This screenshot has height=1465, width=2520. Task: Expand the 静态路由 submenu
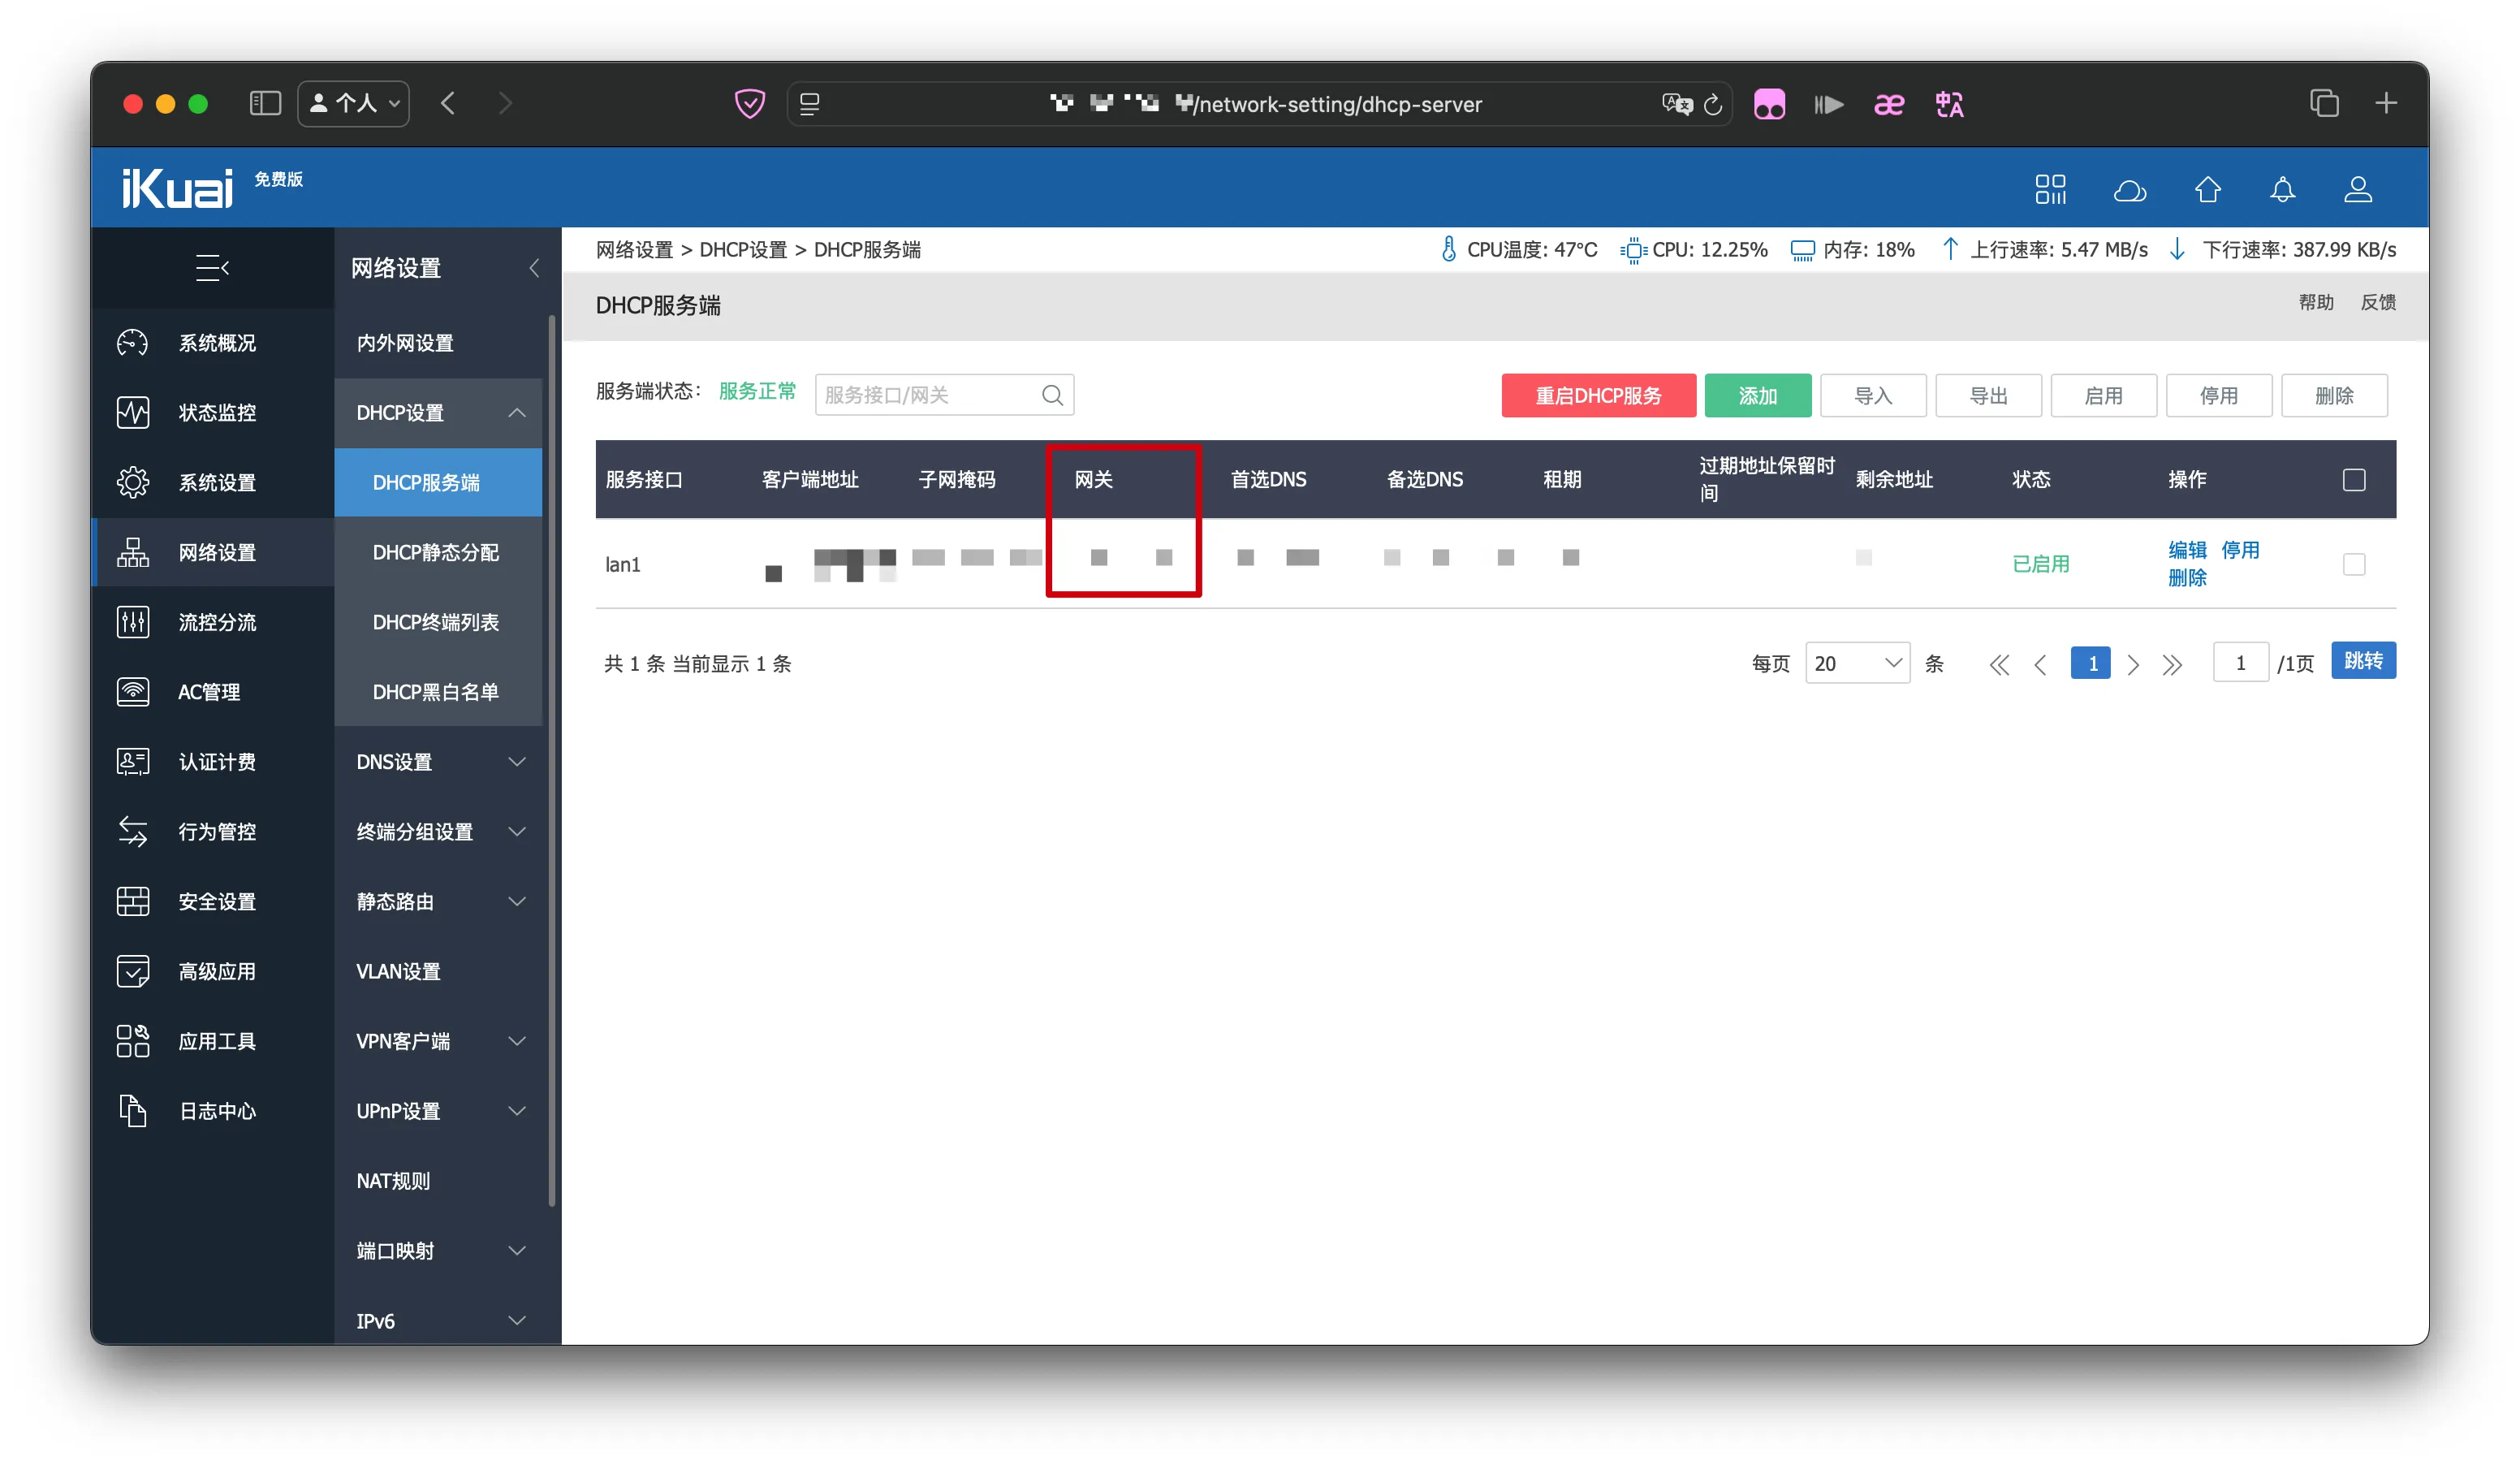517,902
